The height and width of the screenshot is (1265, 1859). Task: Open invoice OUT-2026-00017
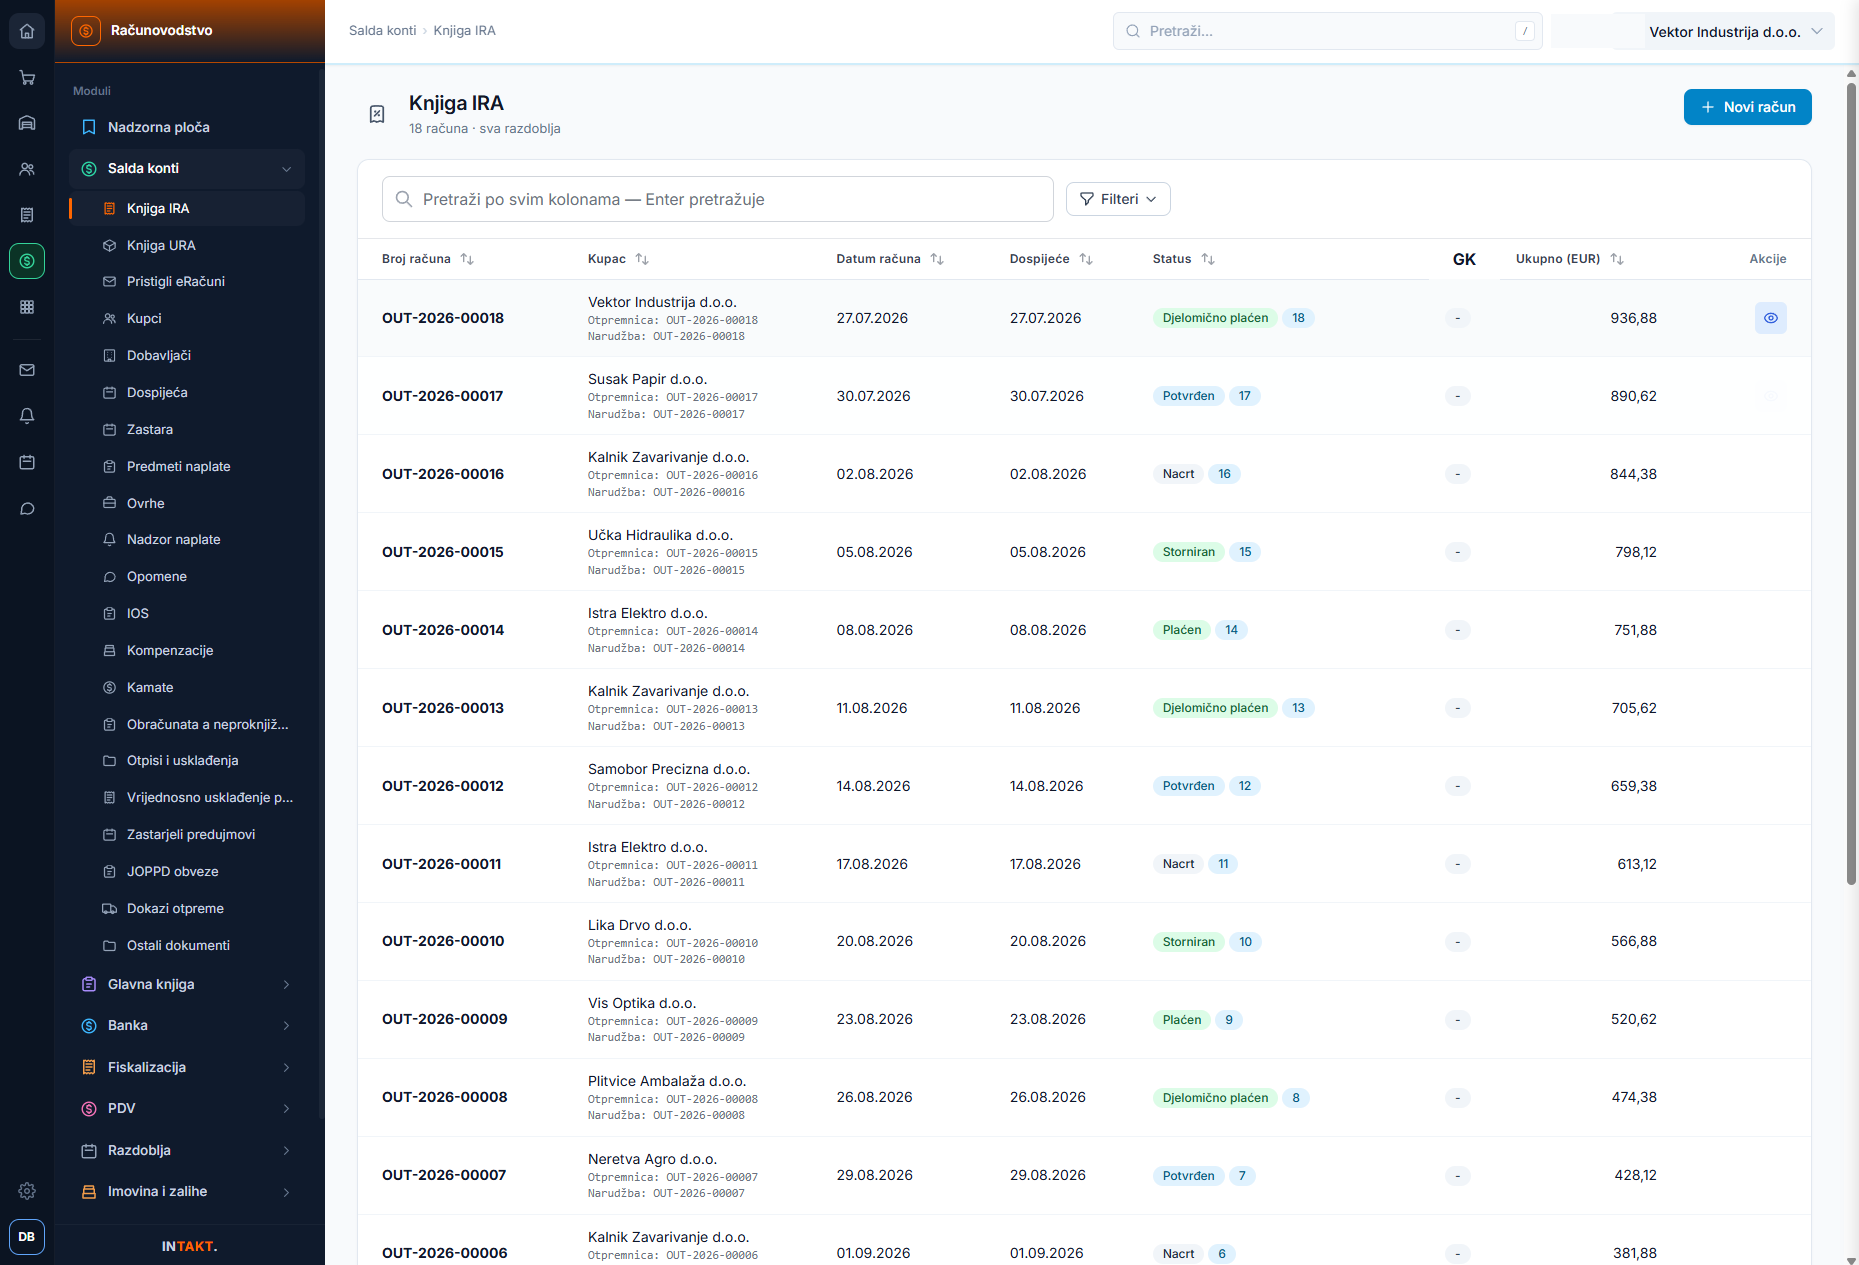point(442,396)
